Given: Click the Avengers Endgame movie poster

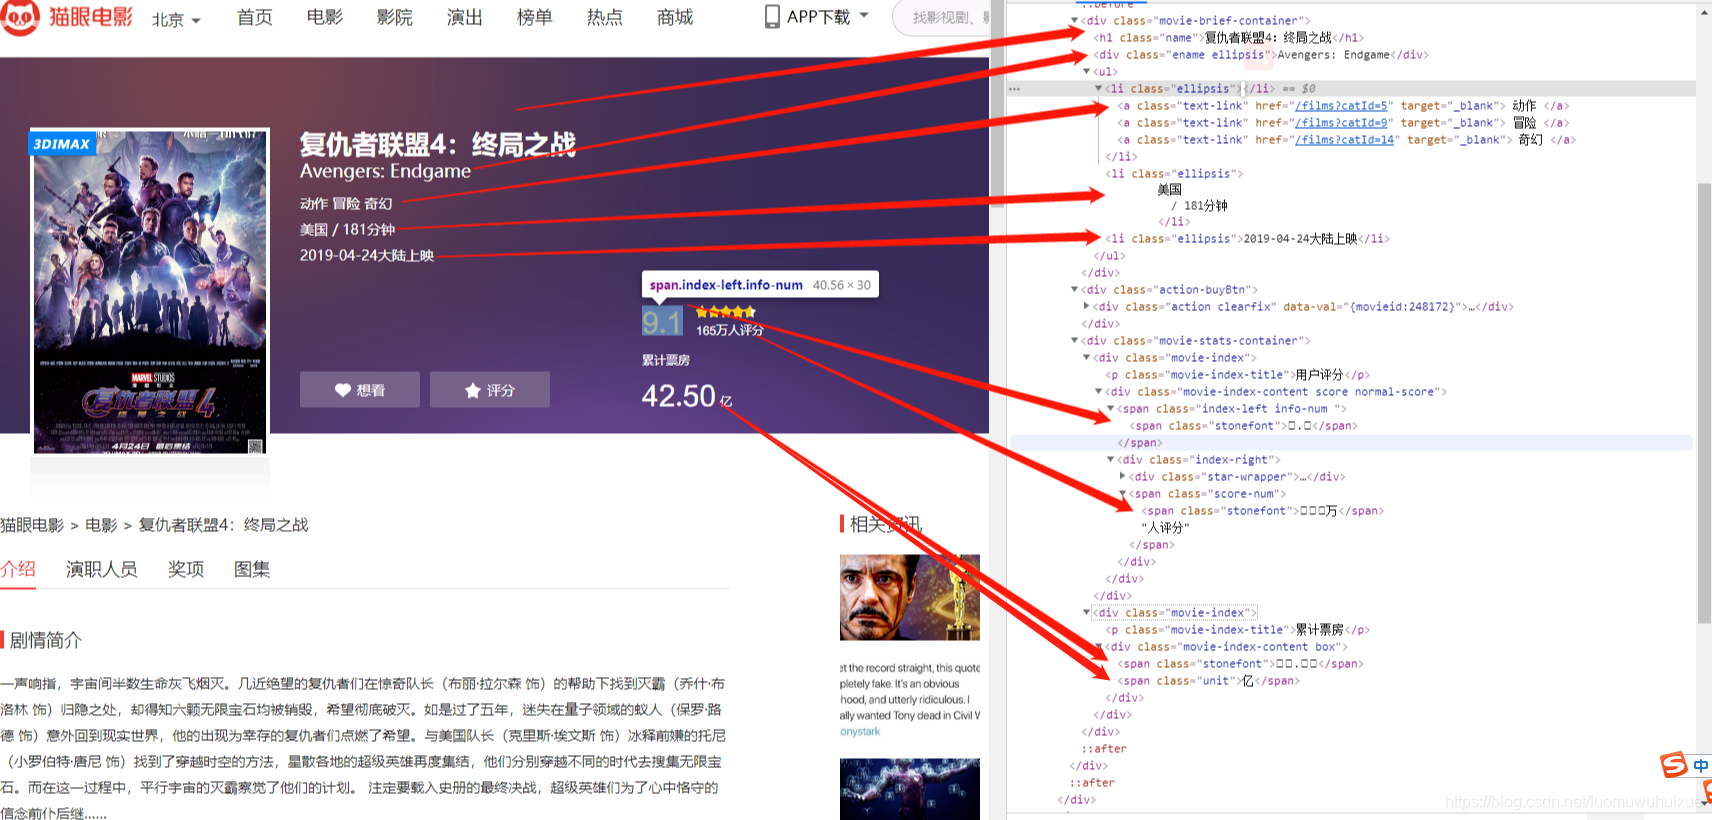Looking at the screenshot, I should coord(150,291).
